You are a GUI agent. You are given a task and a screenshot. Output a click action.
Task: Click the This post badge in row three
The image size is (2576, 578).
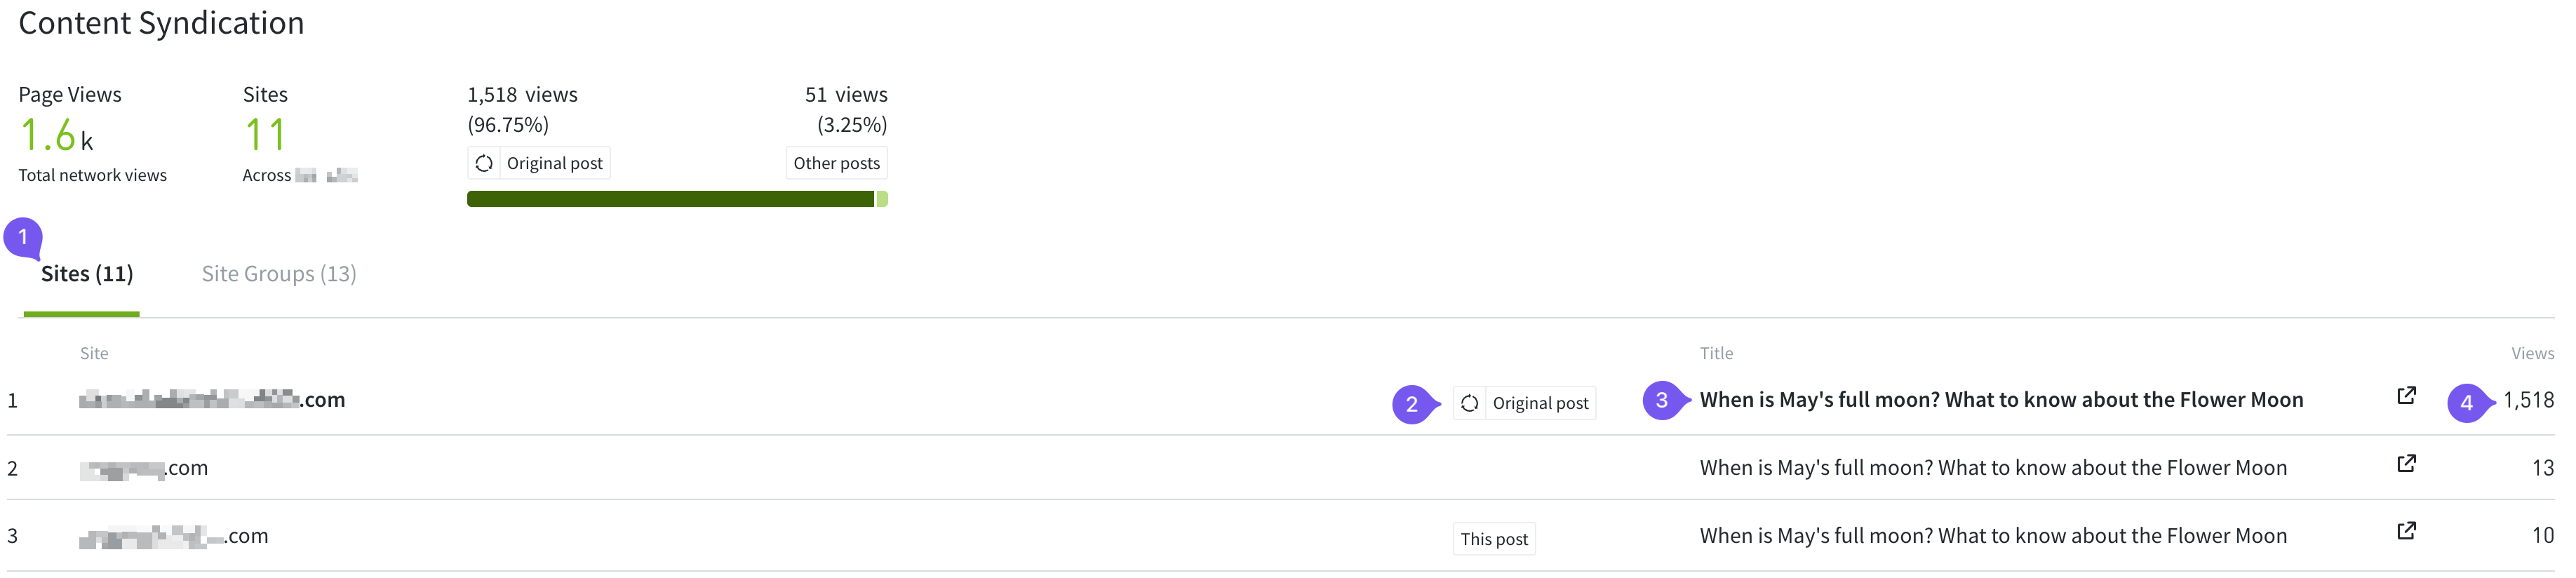[x=1494, y=539]
